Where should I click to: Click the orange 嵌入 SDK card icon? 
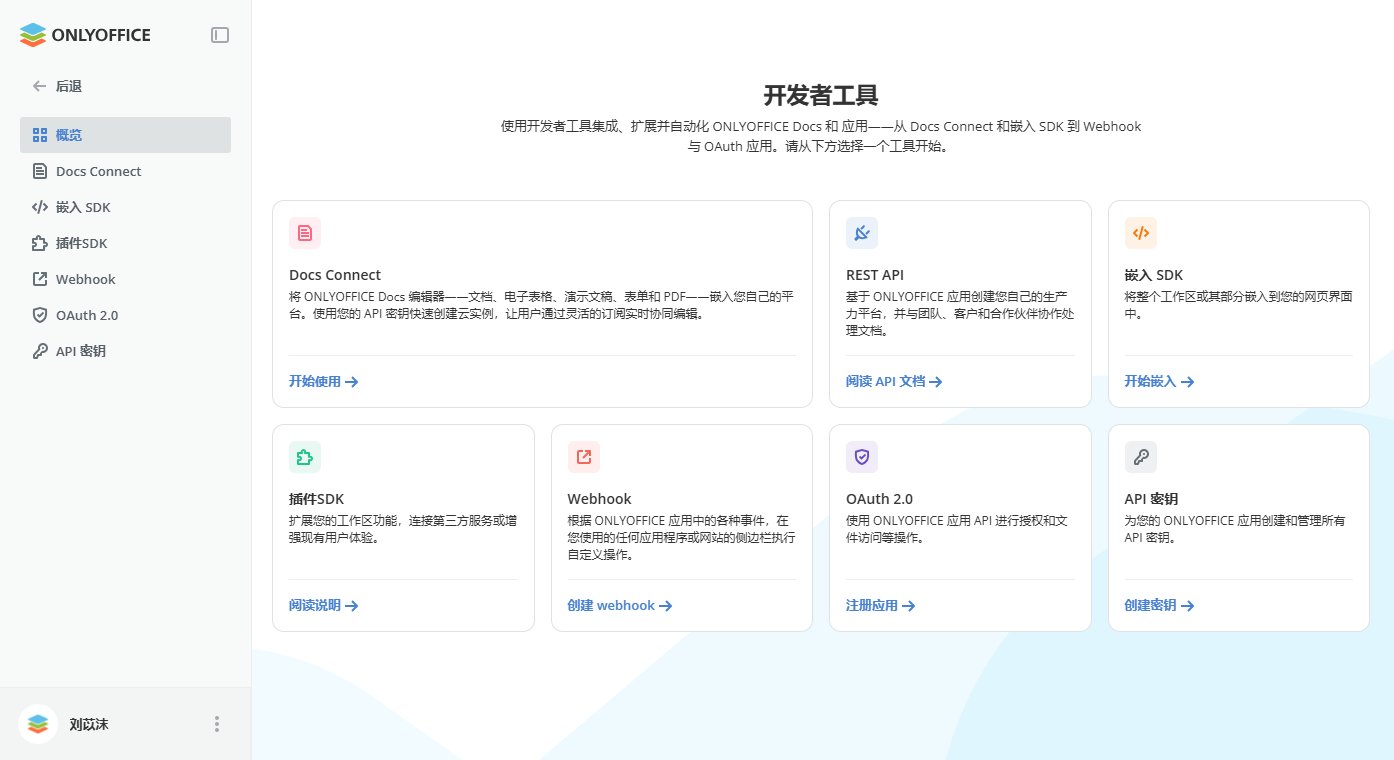1141,233
